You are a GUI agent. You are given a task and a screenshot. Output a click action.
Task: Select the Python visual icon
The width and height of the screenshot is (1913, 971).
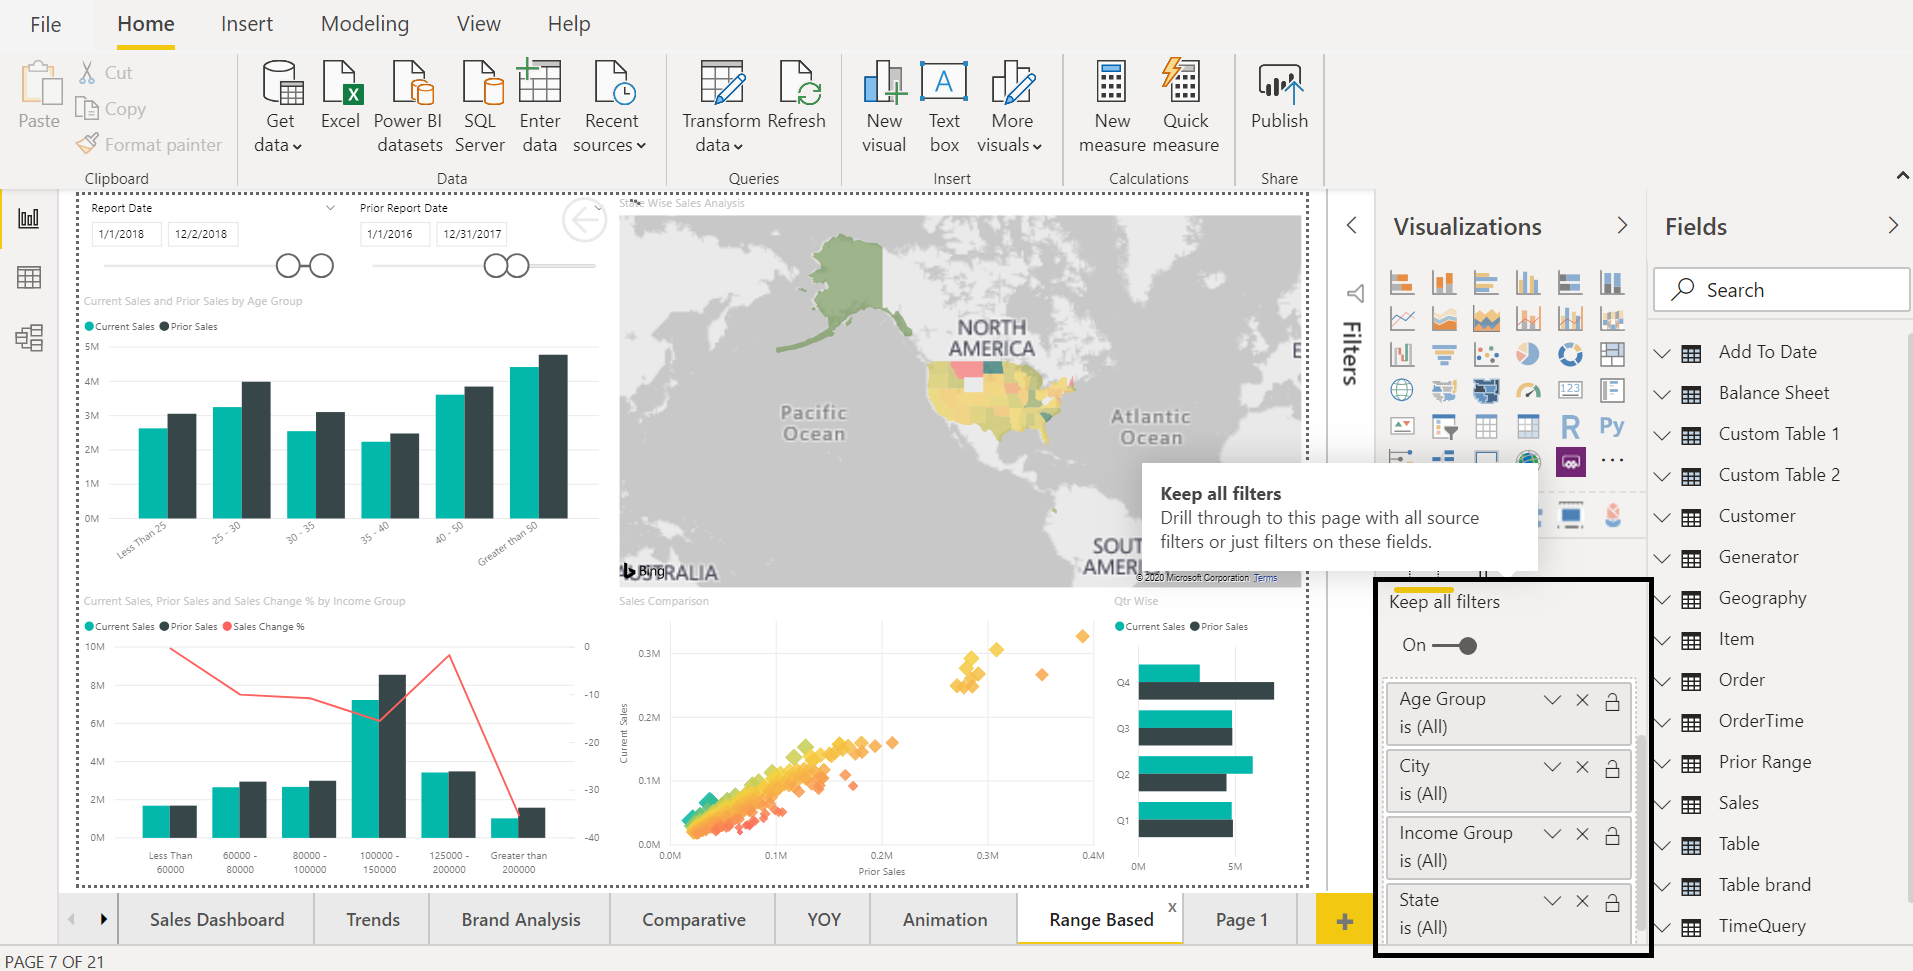tap(1612, 427)
